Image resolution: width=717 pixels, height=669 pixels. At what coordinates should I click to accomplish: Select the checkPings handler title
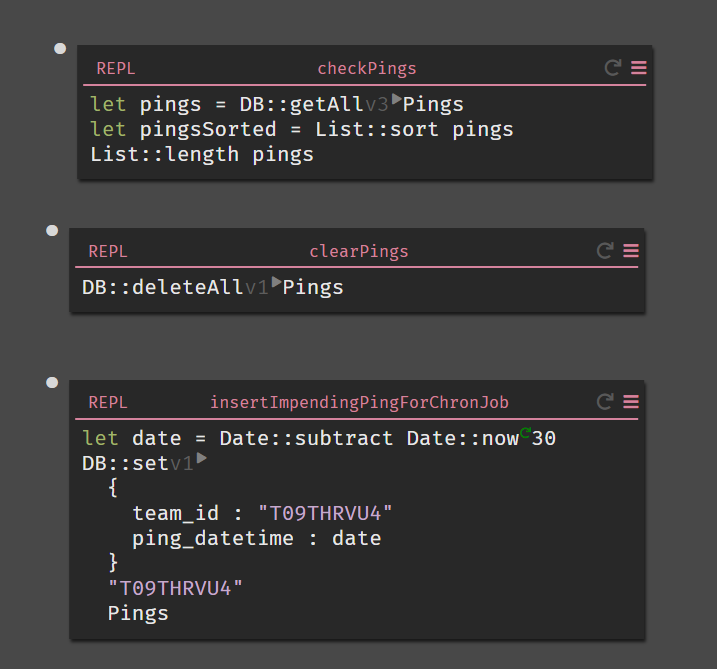(x=367, y=69)
